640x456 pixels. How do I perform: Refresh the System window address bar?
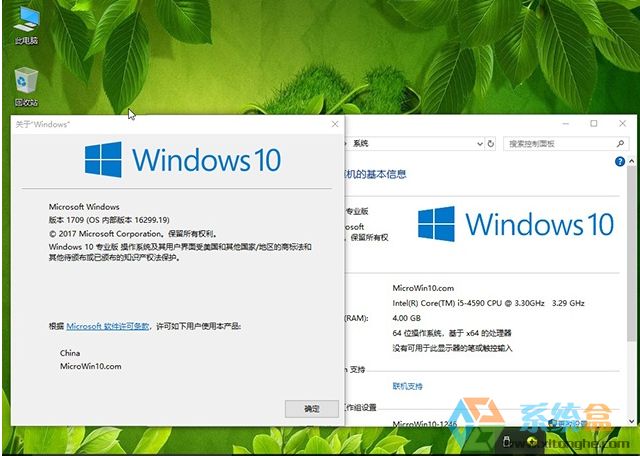coord(491,144)
